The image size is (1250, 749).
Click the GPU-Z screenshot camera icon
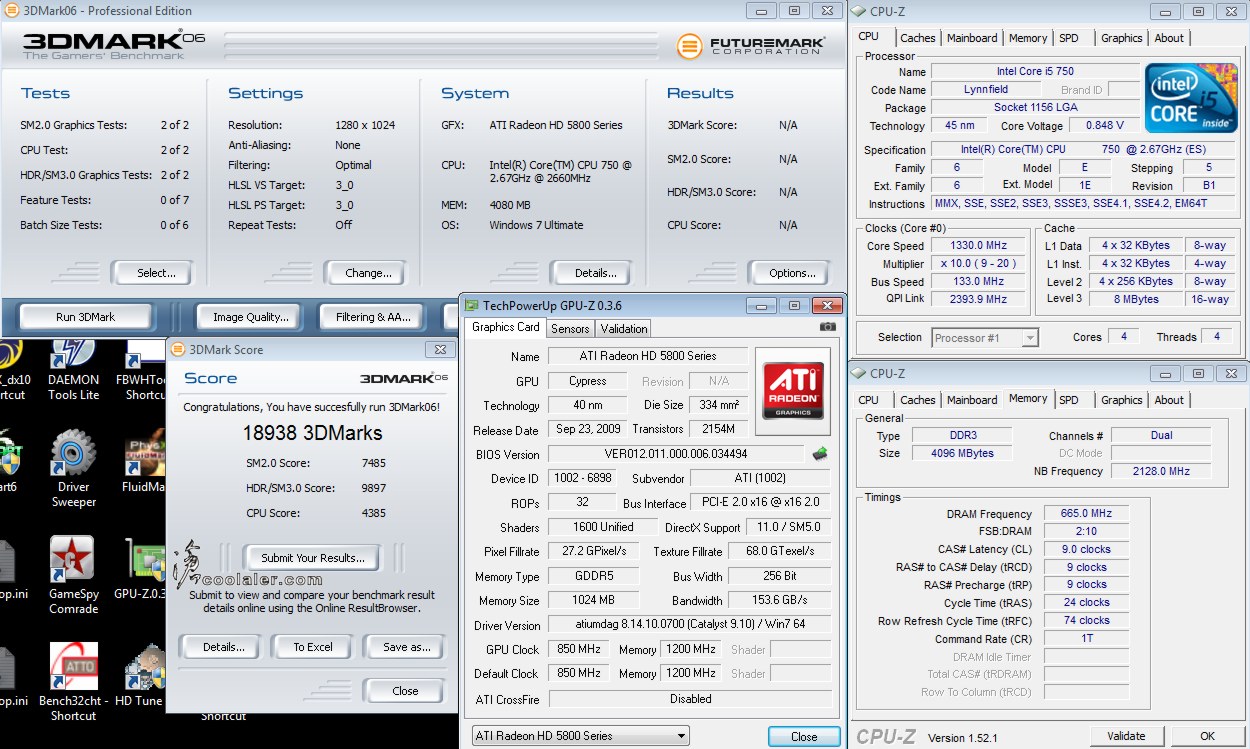(827, 327)
